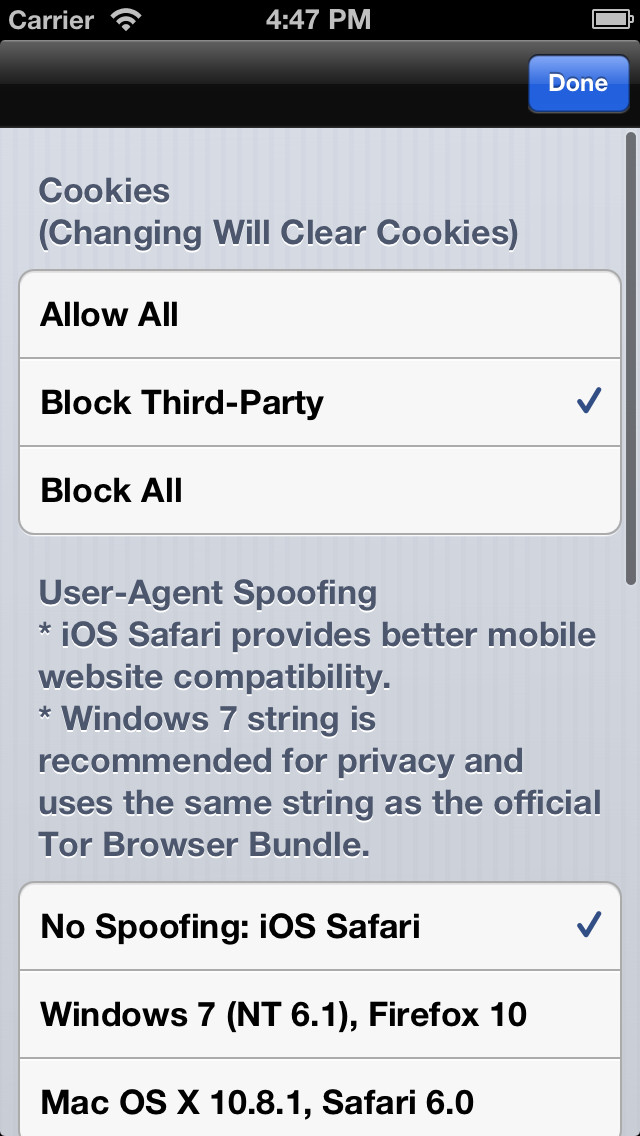Tap Done to close settings
The height and width of the screenshot is (1136, 640).
(x=578, y=83)
